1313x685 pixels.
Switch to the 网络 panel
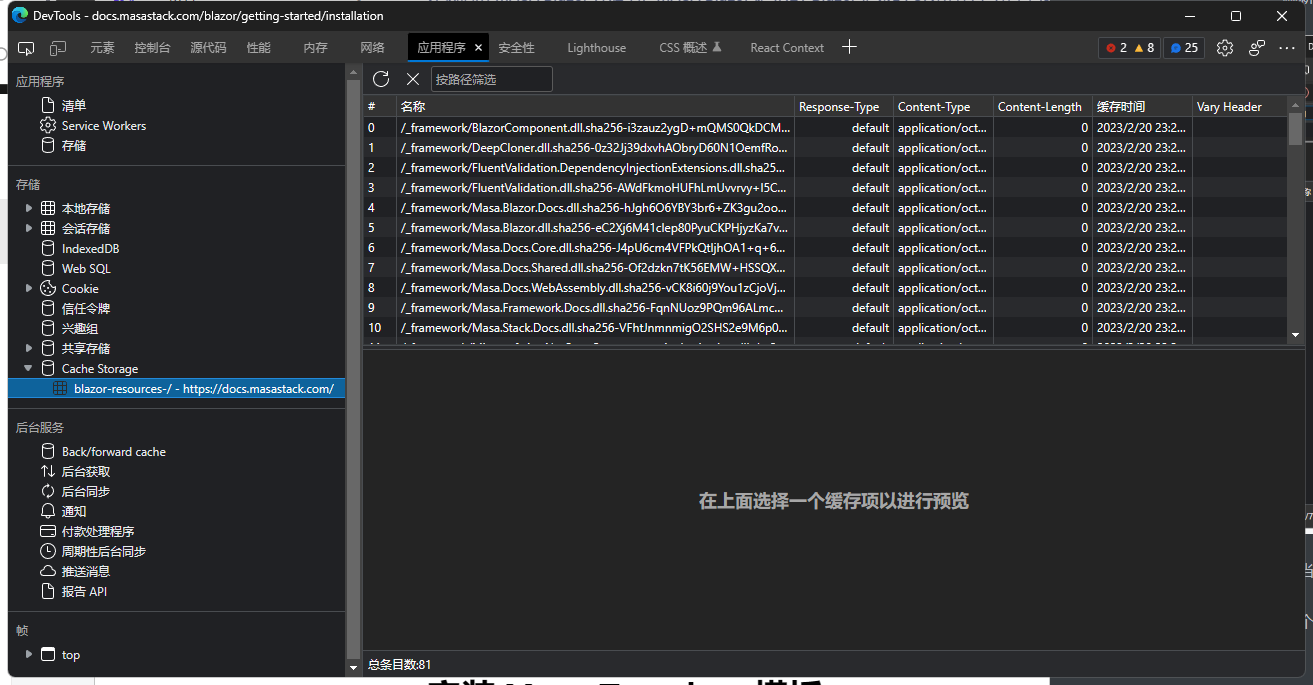point(372,47)
